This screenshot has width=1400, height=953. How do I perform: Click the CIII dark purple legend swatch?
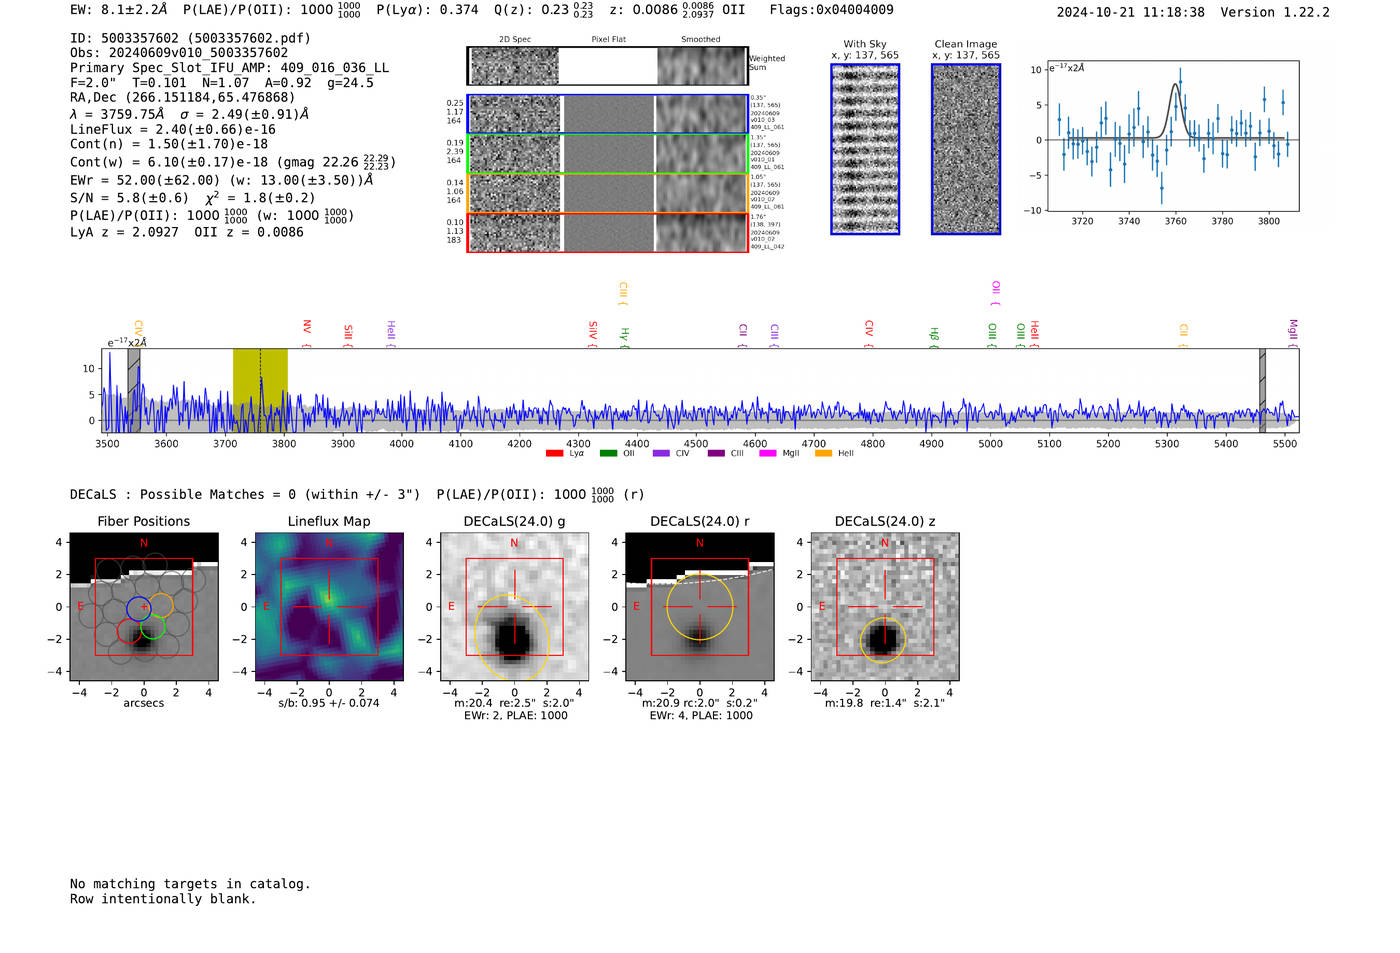click(716, 454)
